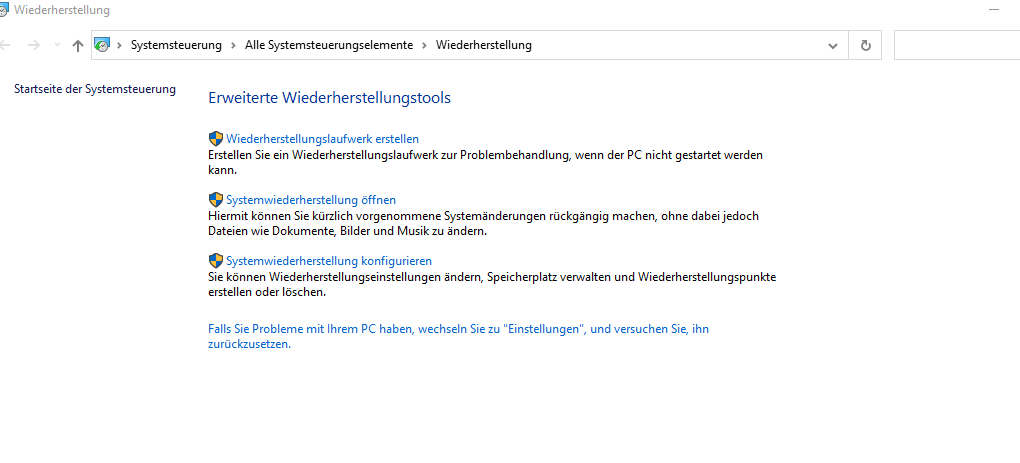This screenshot has width=1020, height=463.
Task: Click description 'Sie können Wiederherstellungseinstellungen ändern'
Action: pos(492,284)
